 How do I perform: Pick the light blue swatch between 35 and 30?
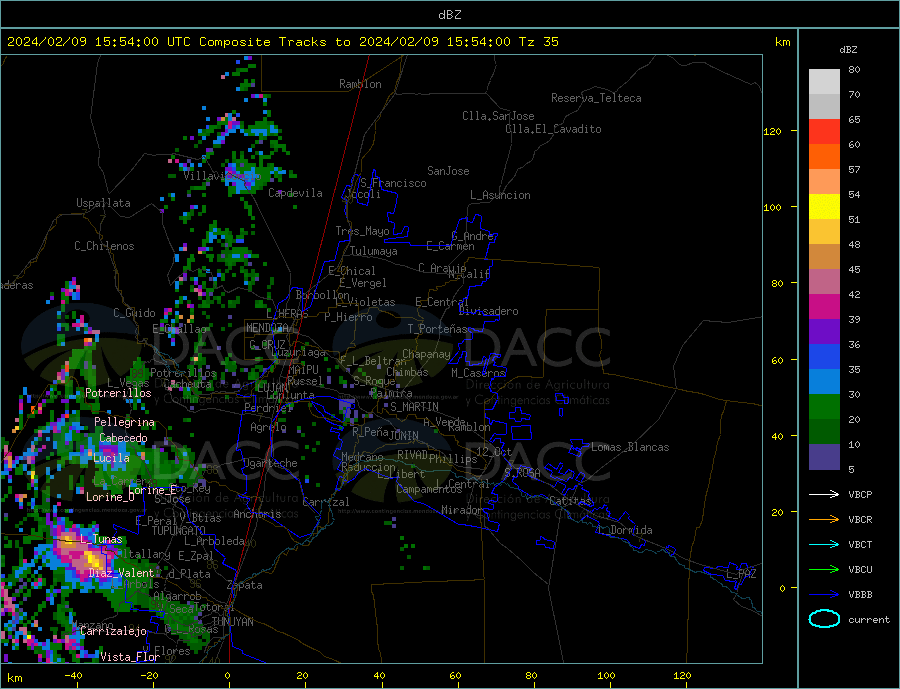824,382
